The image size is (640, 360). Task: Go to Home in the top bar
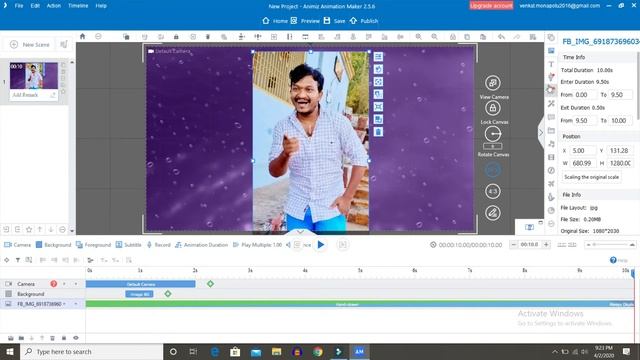tap(275, 20)
